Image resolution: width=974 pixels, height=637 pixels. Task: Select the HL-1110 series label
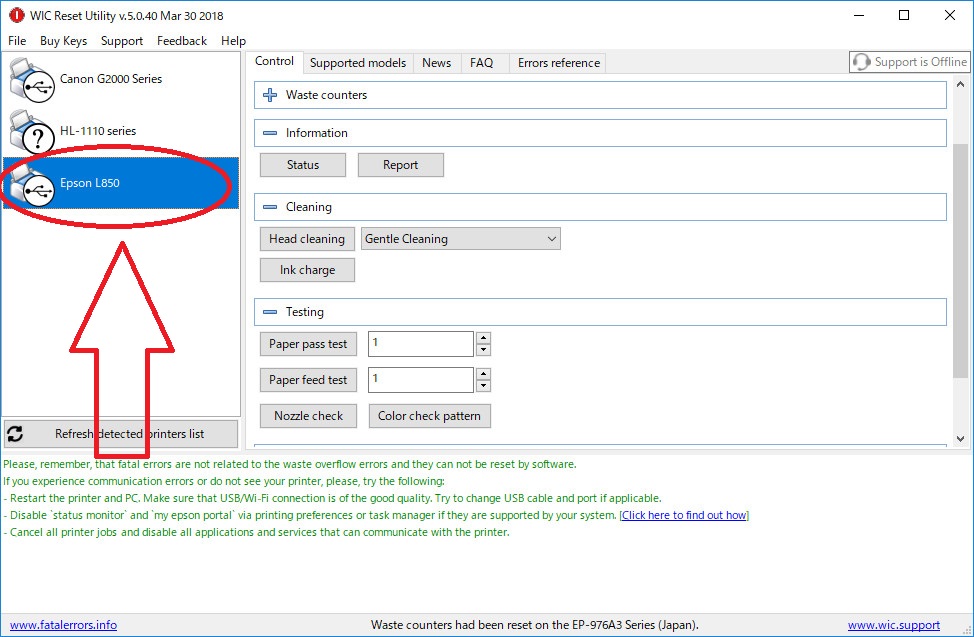click(x=98, y=131)
